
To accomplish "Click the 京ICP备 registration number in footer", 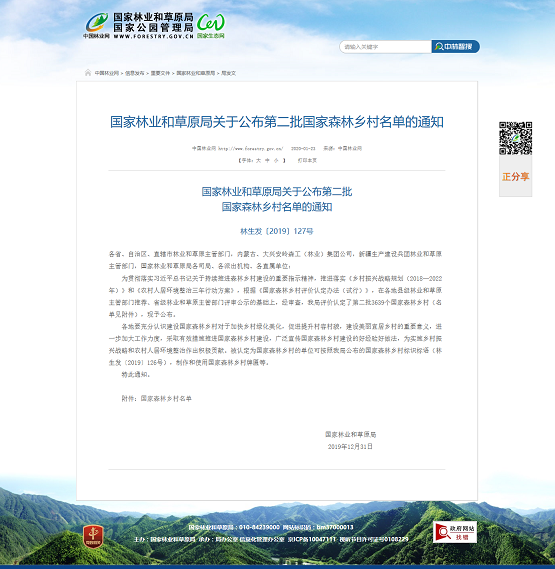I will [x=312, y=539].
